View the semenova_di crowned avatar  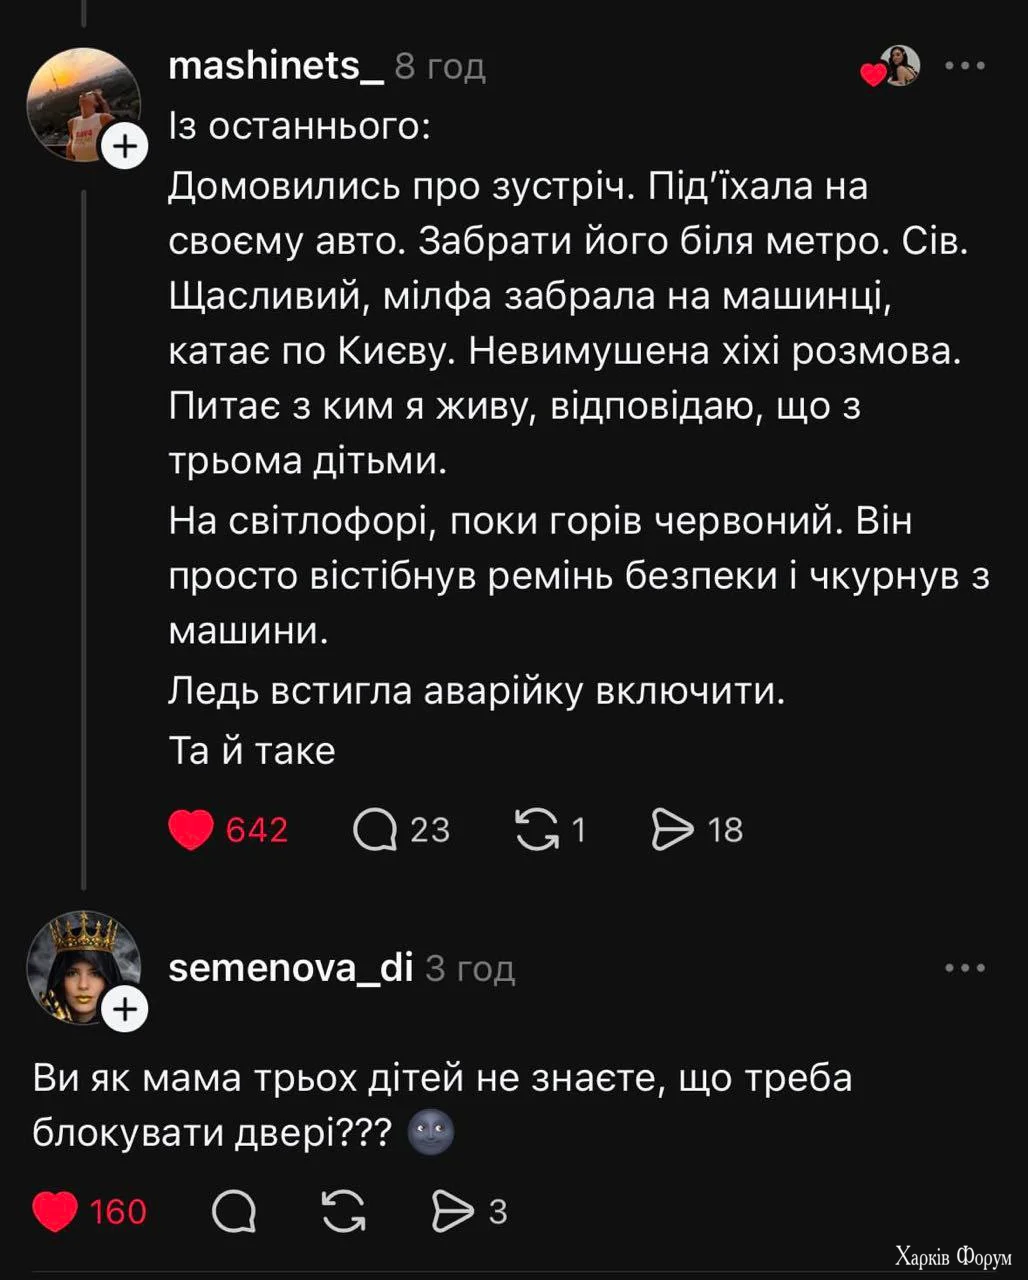coord(84,965)
